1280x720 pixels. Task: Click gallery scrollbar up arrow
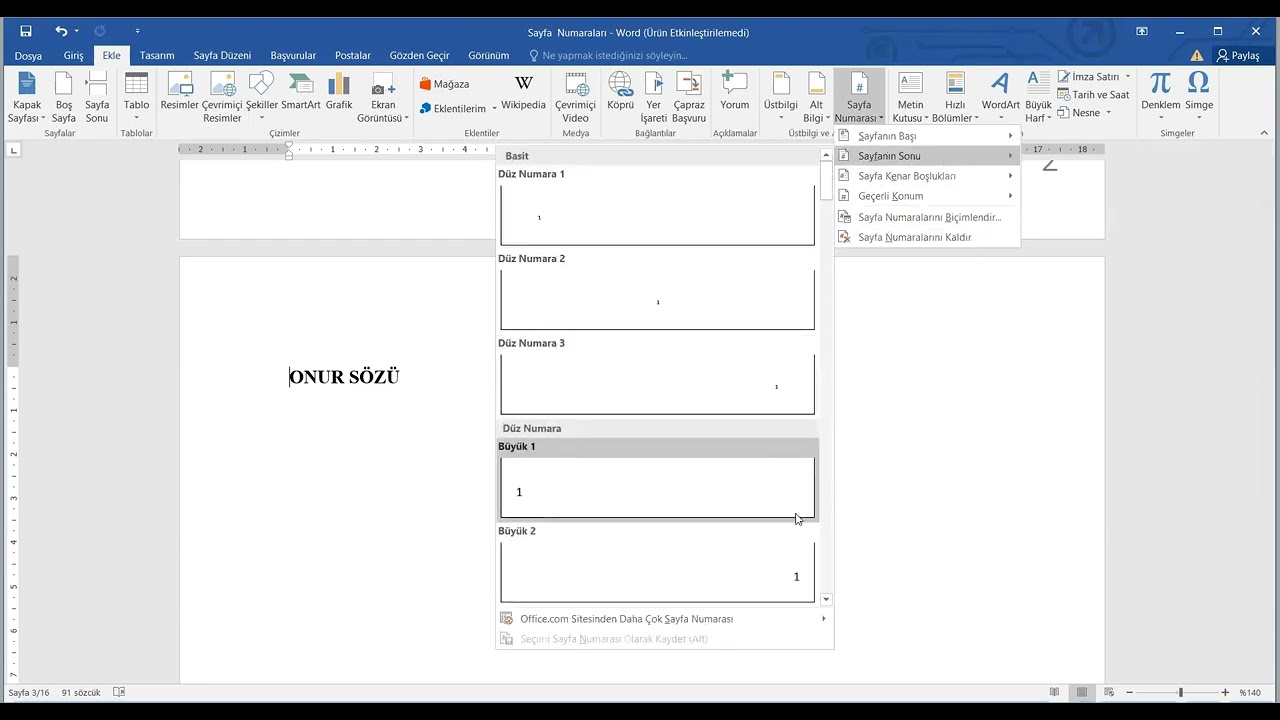pyautogui.click(x=826, y=155)
